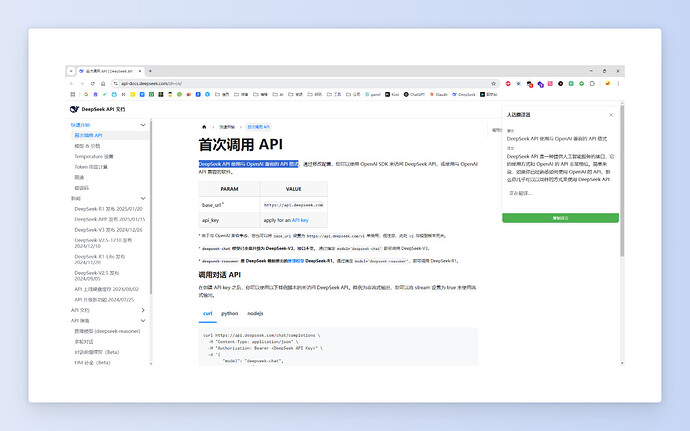This screenshot has height=431, width=690.
Task: Open the apps grid icon in the bookmarks bar
Action: [x=73, y=94]
